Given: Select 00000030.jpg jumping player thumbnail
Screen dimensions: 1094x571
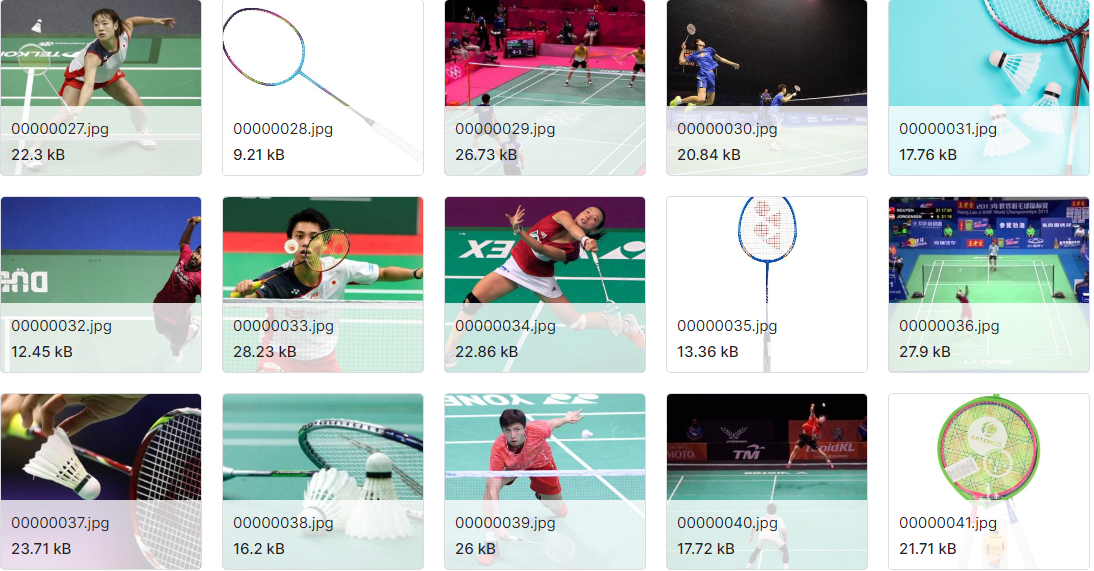Looking at the screenshot, I should (x=767, y=87).
